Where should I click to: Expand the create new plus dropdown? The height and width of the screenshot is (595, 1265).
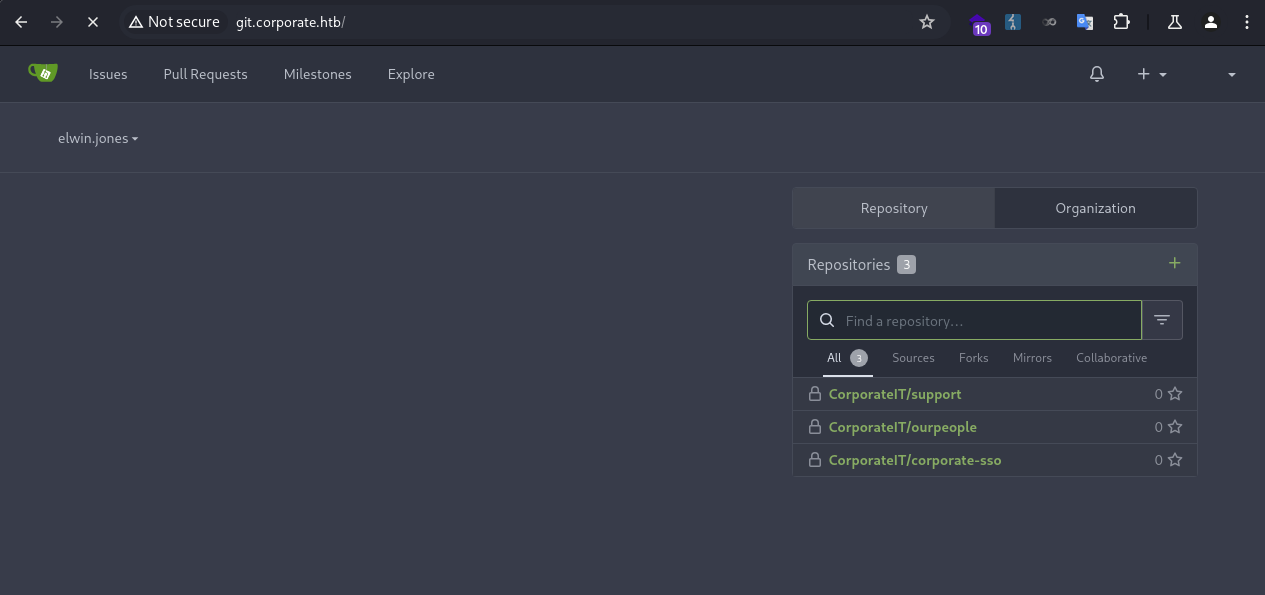point(1152,74)
